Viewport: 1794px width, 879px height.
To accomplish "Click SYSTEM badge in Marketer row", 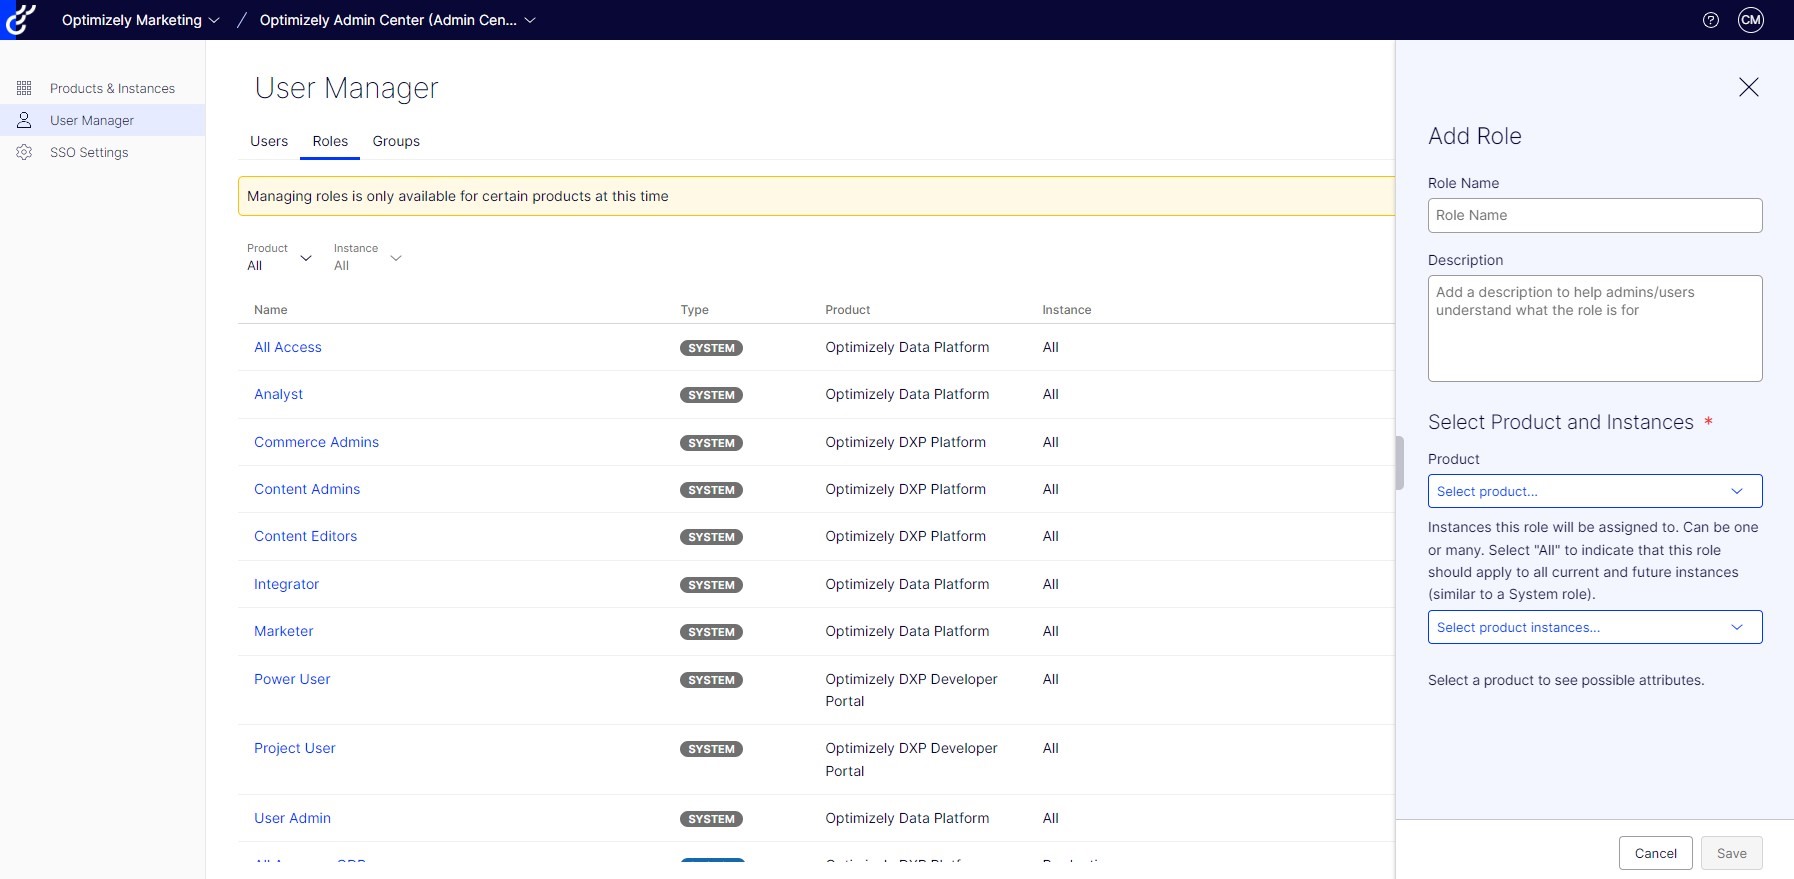I will point(711,632).
